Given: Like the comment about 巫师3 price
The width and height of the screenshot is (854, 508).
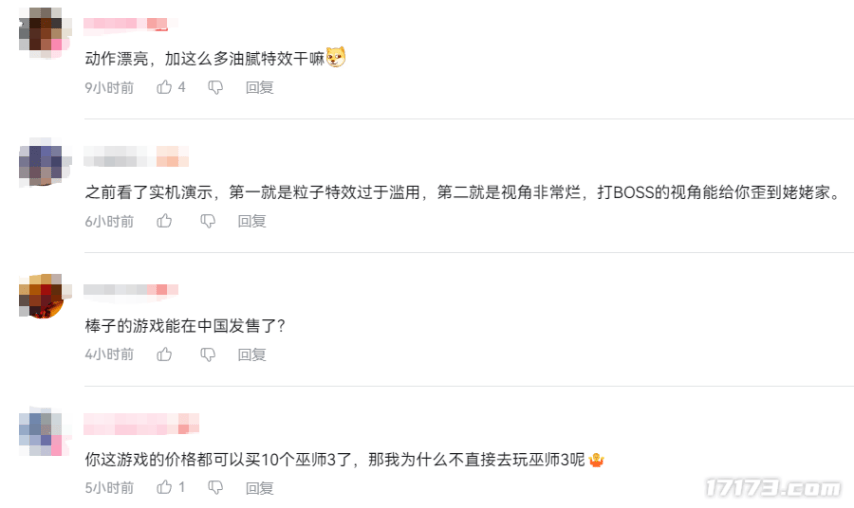Looking at the screenshot, I should click(x=165, y=487).
